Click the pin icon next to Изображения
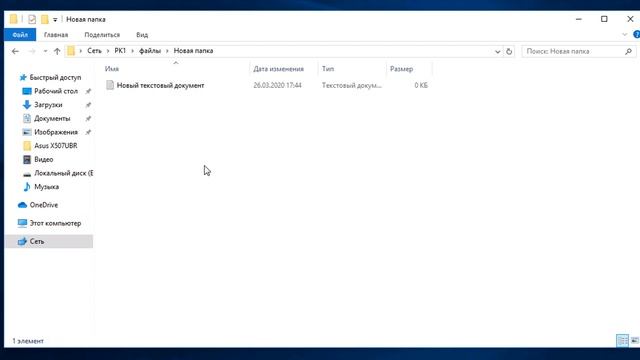 [x=88, y=132]
